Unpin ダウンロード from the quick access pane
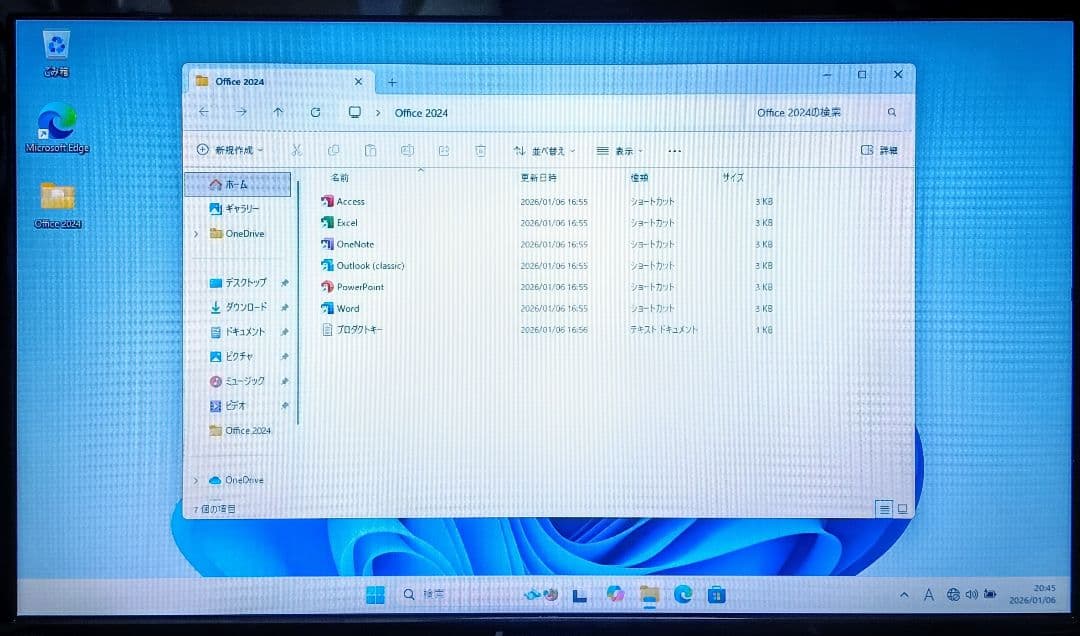 pyautogui.click(x=284, y=309)
